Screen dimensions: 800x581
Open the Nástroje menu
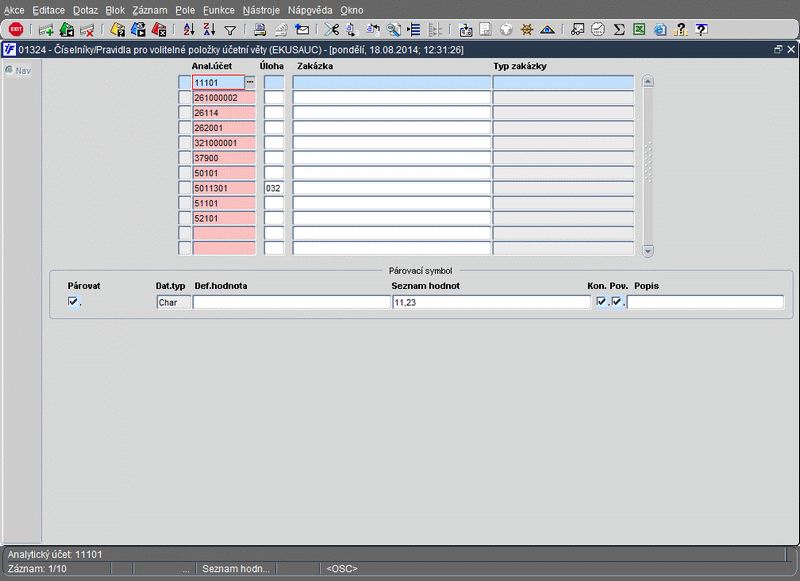[x=261, y=10]
